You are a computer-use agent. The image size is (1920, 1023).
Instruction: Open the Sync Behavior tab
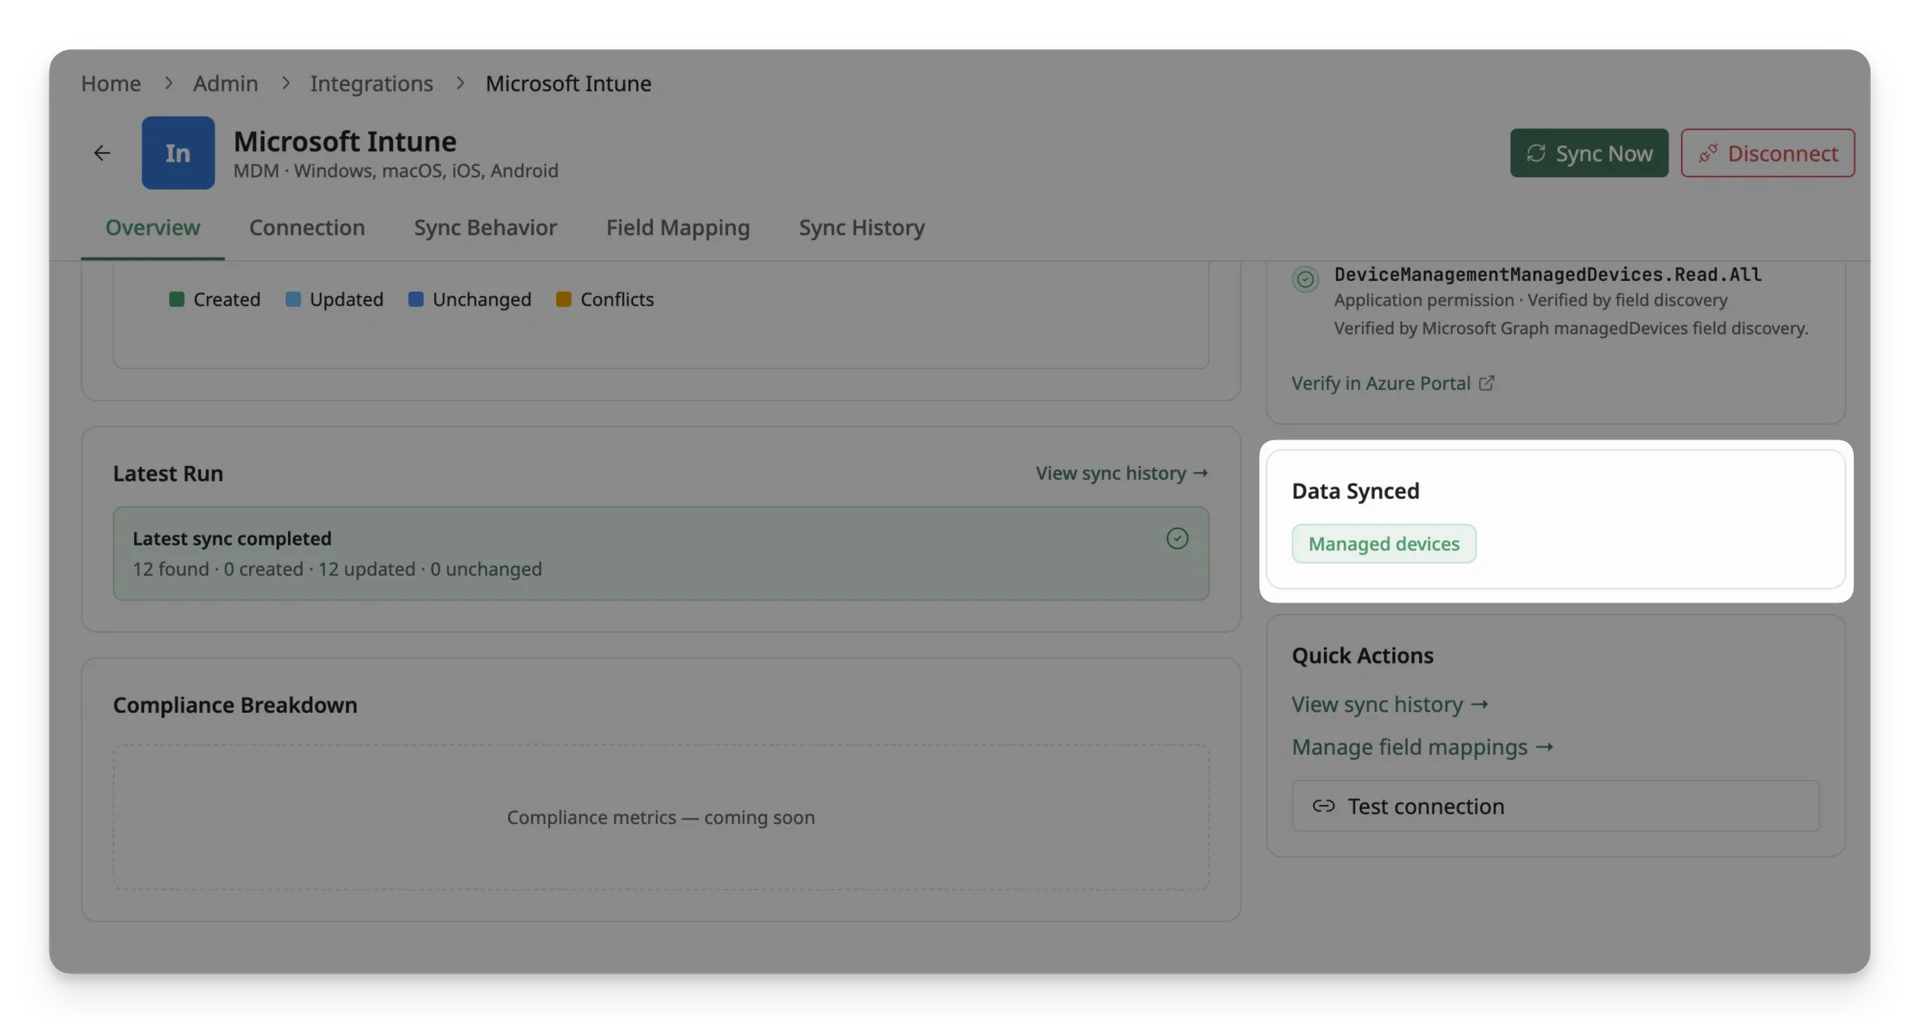485,228
